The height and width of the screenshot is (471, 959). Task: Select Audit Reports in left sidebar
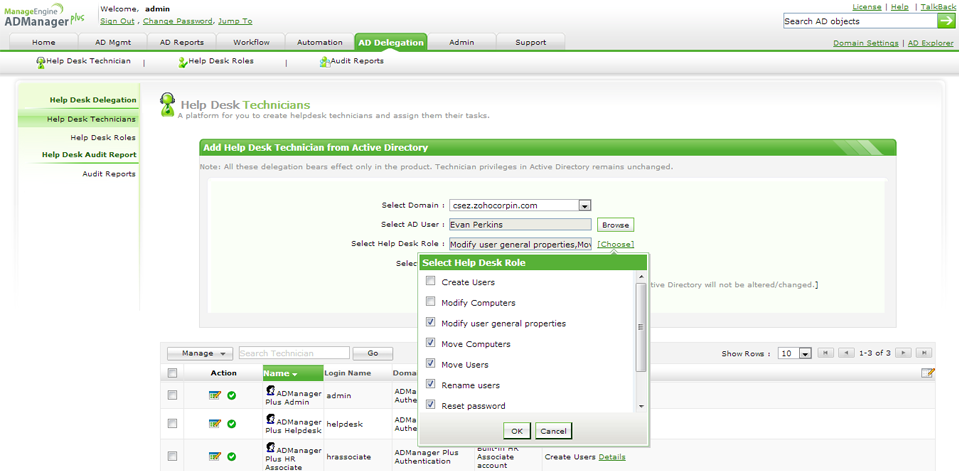coord(109,174)
